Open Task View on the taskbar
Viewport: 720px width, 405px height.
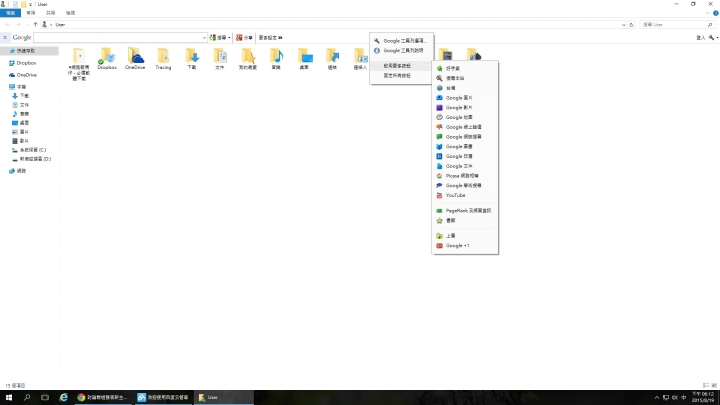45,398
